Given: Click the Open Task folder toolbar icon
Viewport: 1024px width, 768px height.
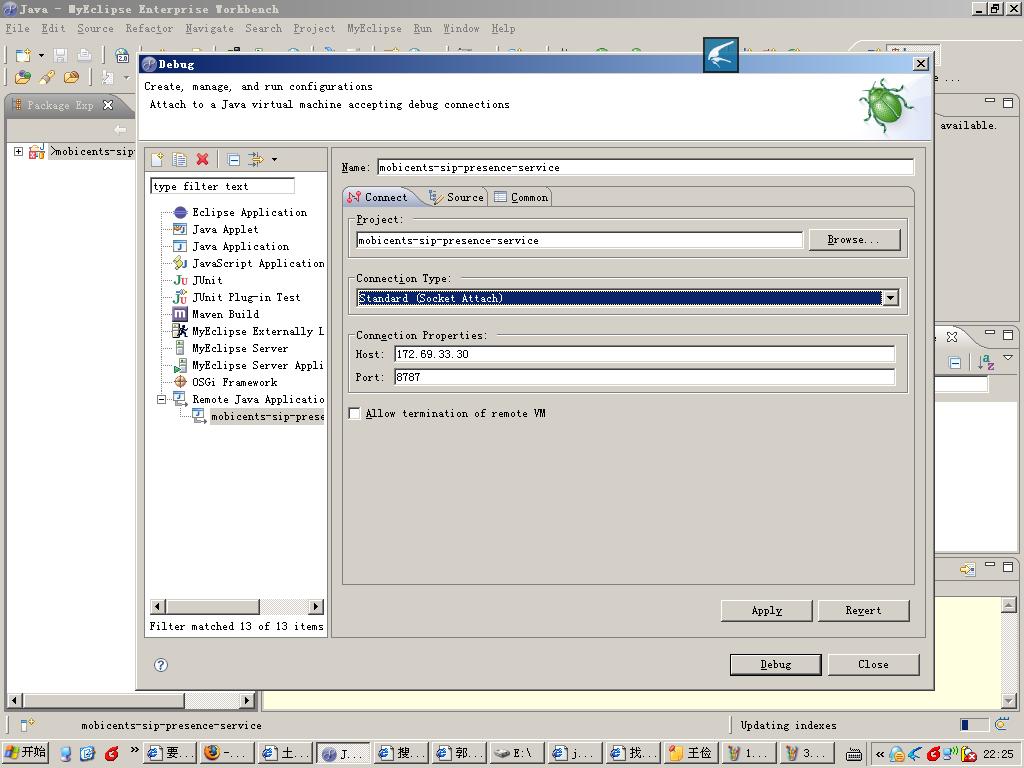Looking at the screenshot, I should click(71, 78).
